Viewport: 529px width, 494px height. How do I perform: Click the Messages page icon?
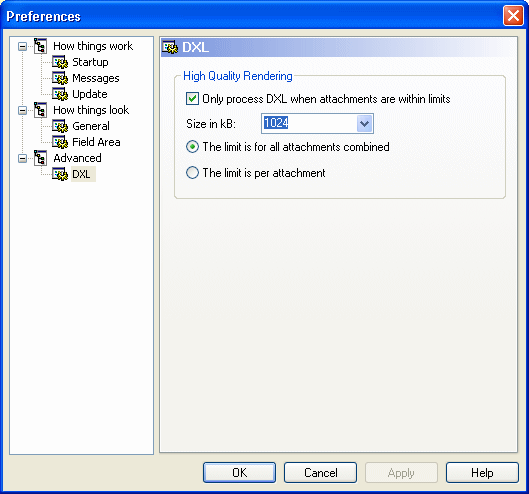coord(60,78)
